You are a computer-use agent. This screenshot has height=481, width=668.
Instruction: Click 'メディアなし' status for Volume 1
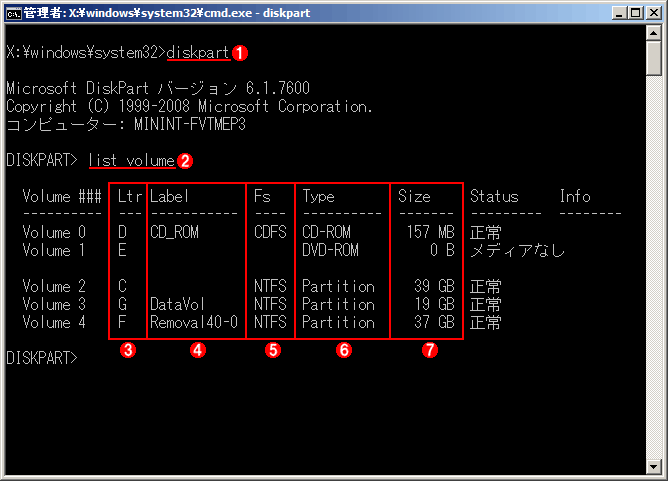(518, 251)
